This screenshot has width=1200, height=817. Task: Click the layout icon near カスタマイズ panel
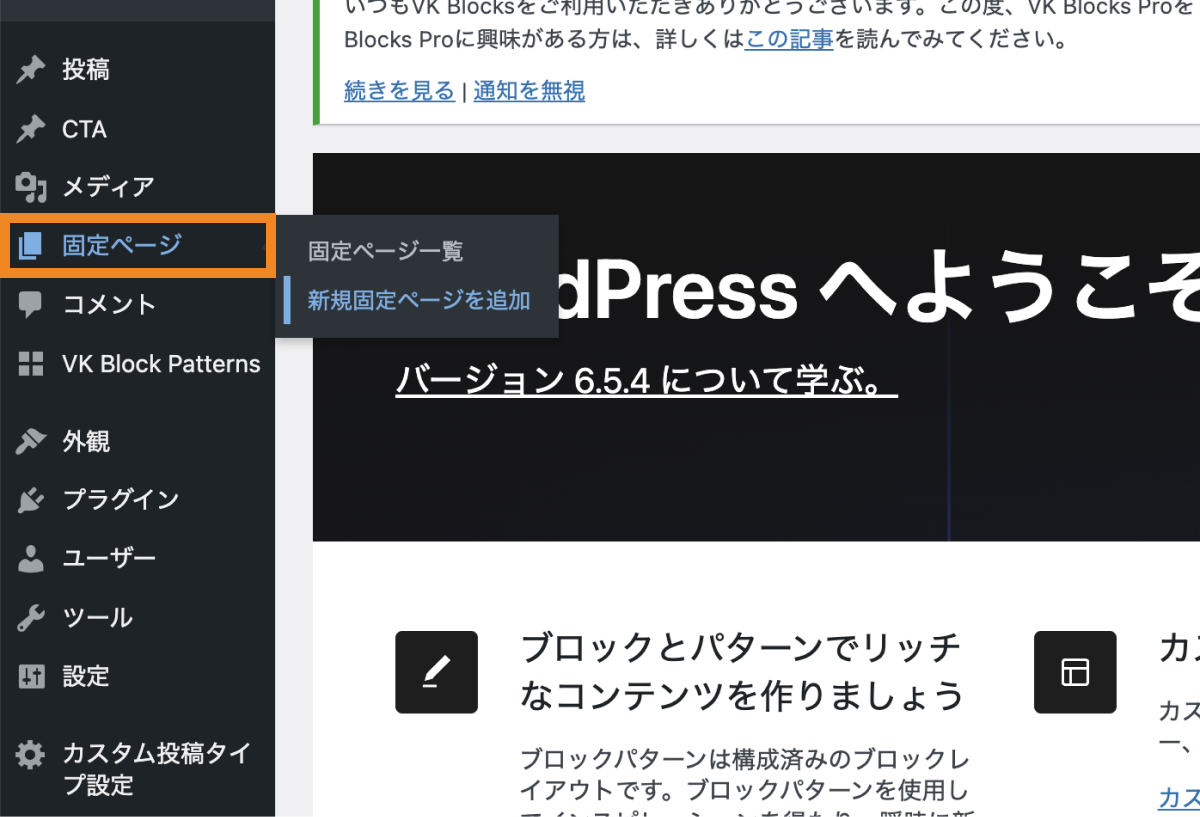pyautogui.click(x=1075, y=672)
